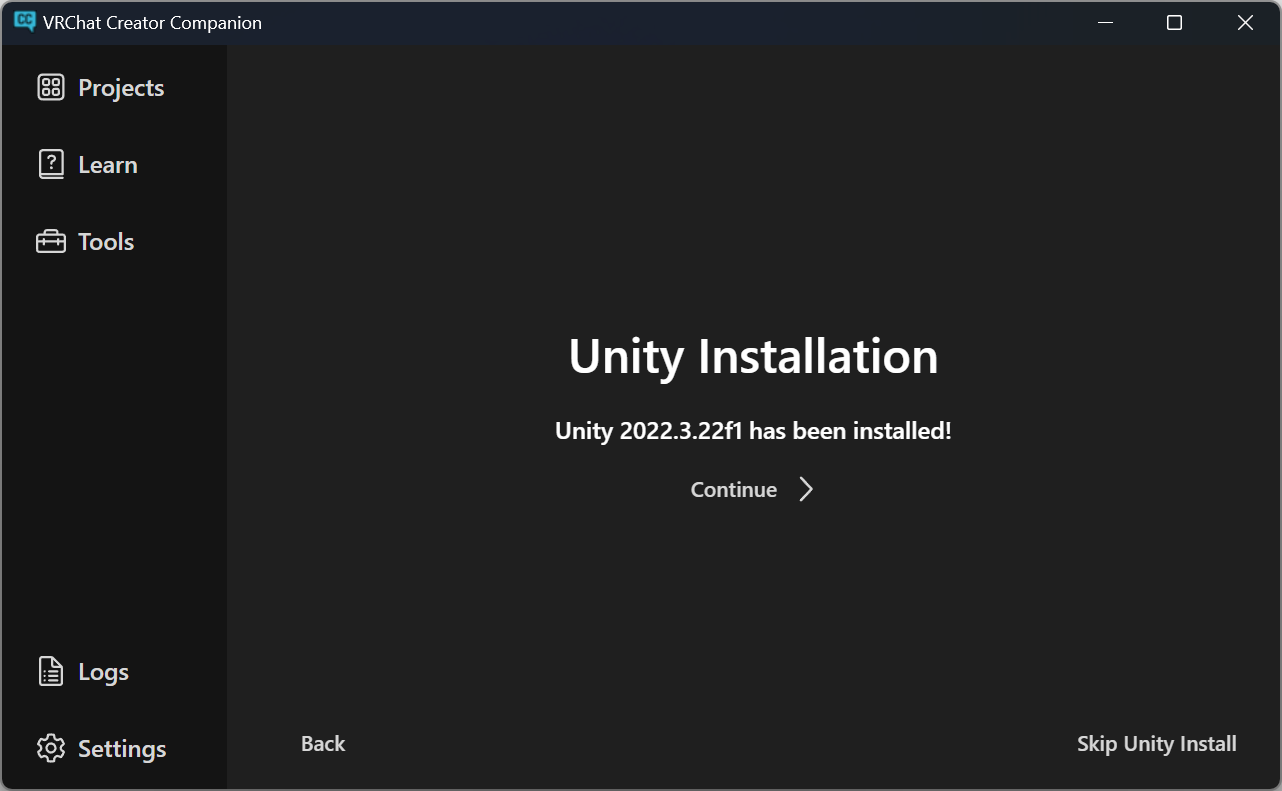The image size is (1282, 791).
Task: Click 'Unity 2022.3.22f1 has been installed!' message
Action: [x=753, y=431]
